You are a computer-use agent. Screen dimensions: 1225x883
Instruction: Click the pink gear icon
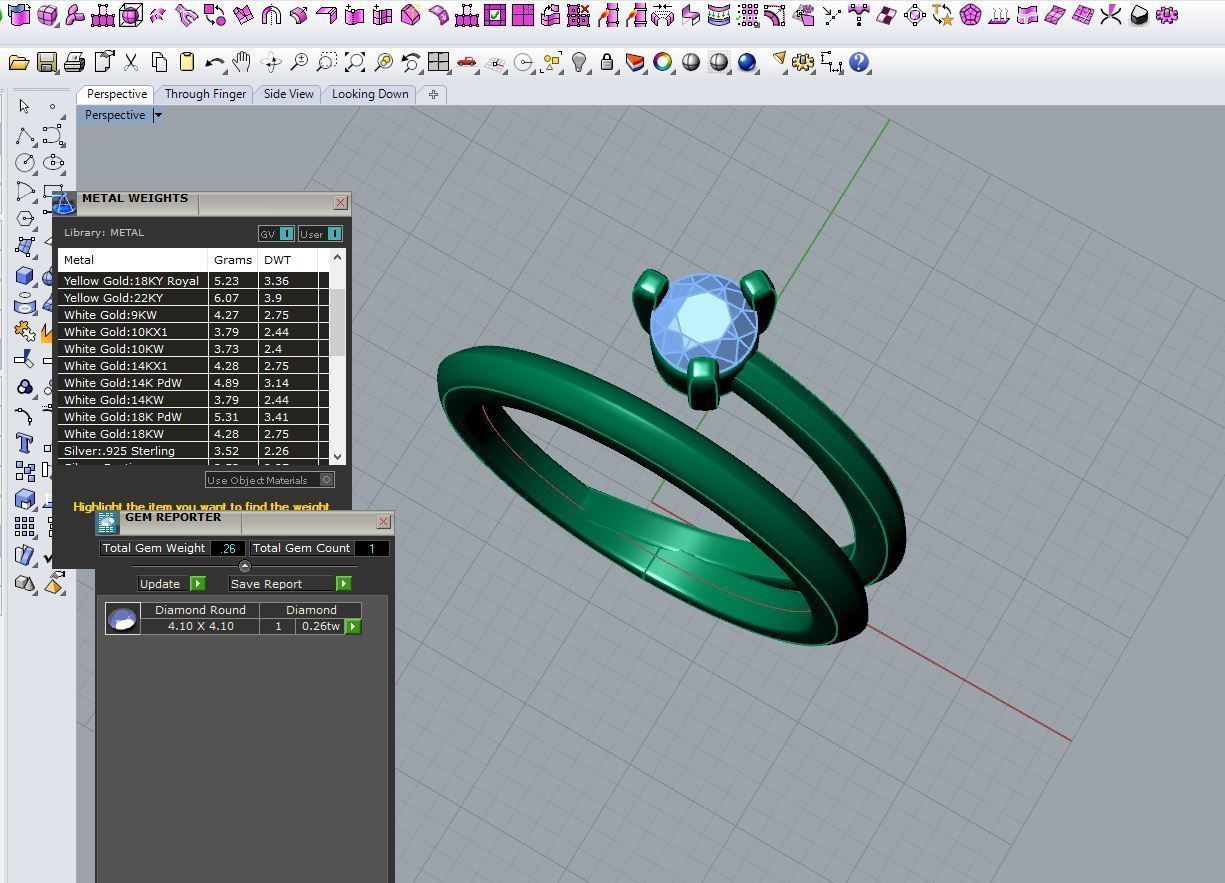pyautogui.click(x=1166, y=15)
